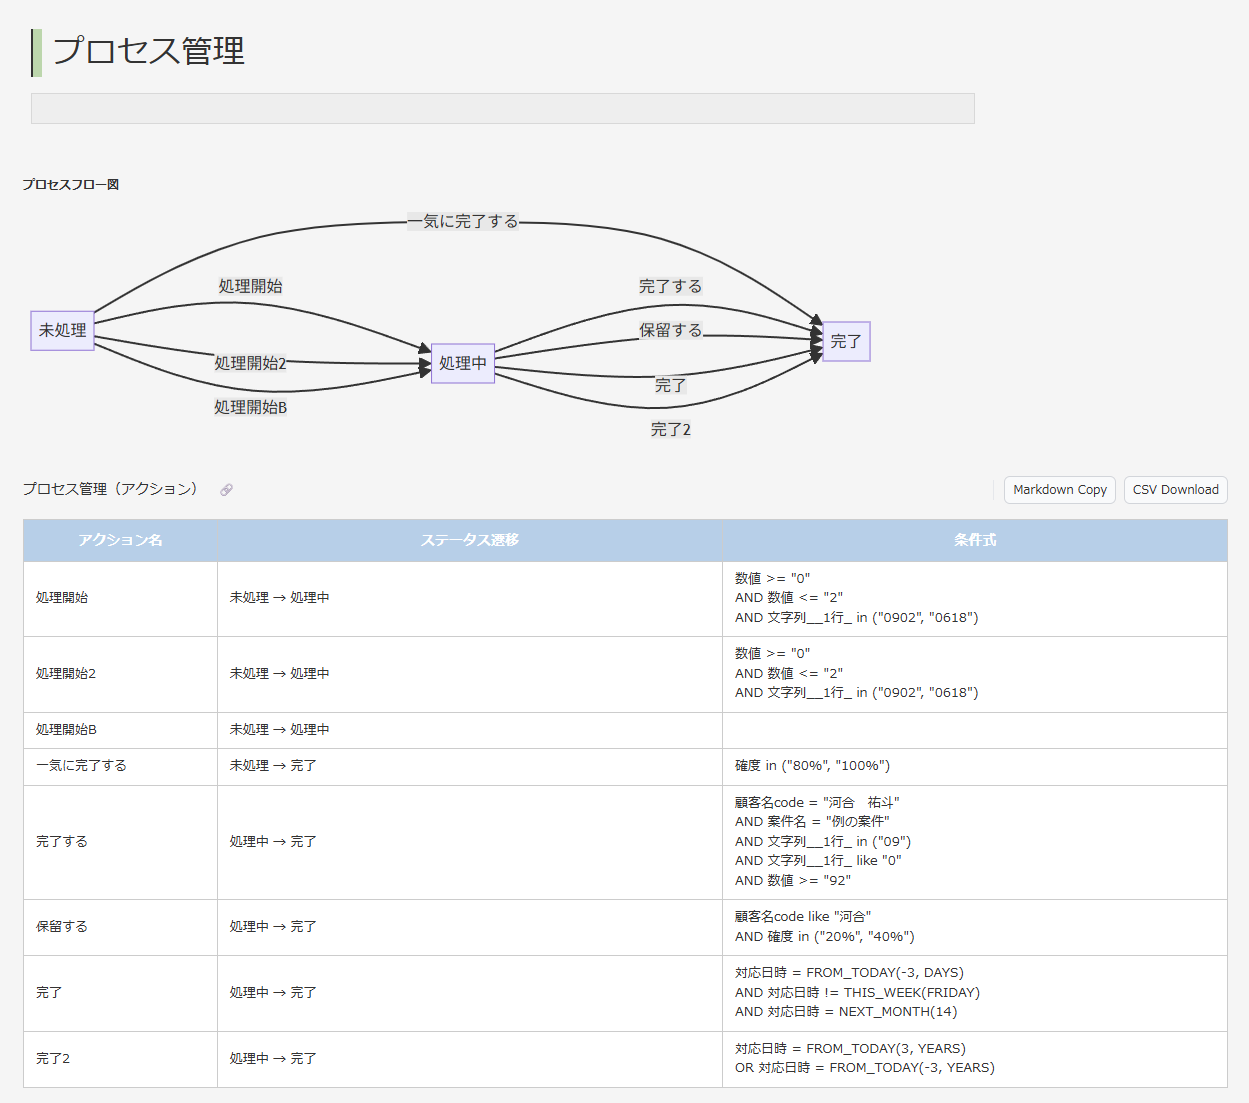Click the 完了2 edge label in diagram
1249x1103 pixels.
coord(670,429)
